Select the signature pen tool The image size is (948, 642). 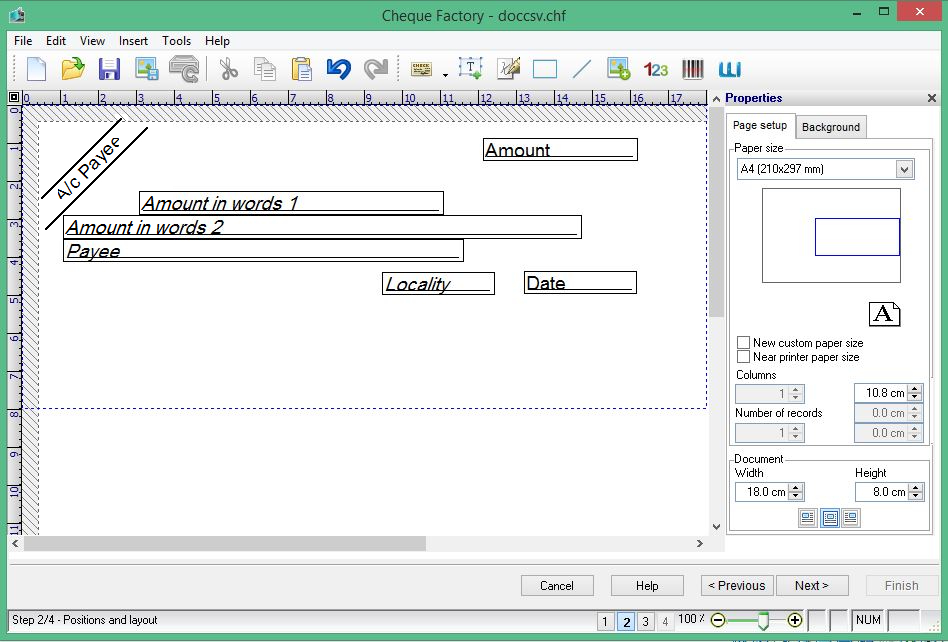(508, 69)
